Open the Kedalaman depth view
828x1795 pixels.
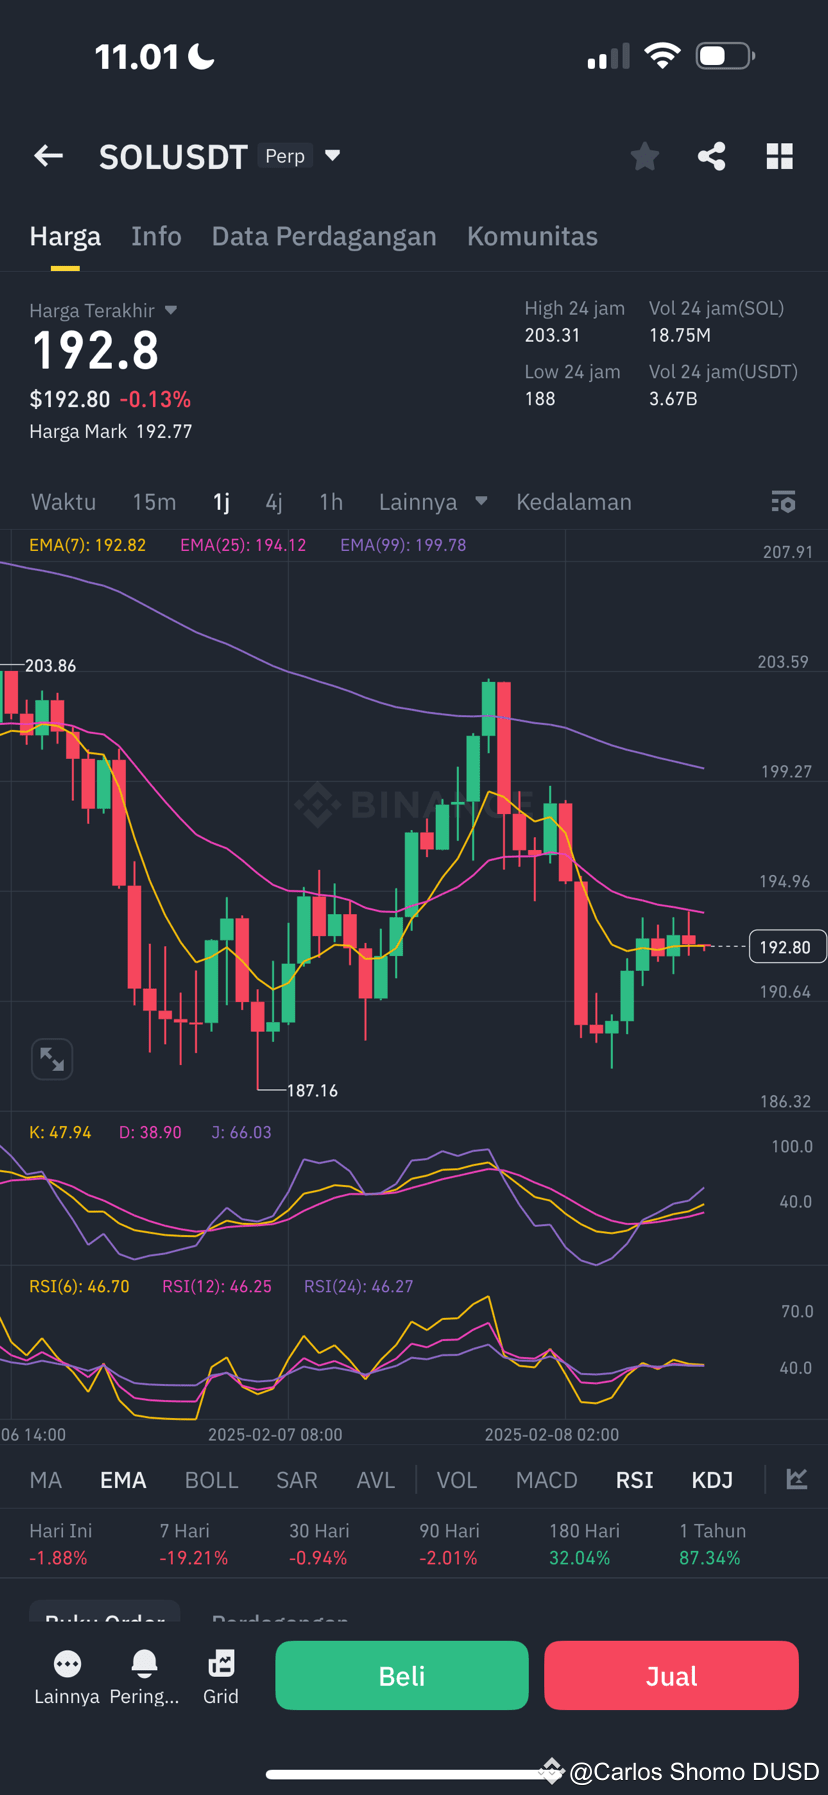(x=574, y=502)
